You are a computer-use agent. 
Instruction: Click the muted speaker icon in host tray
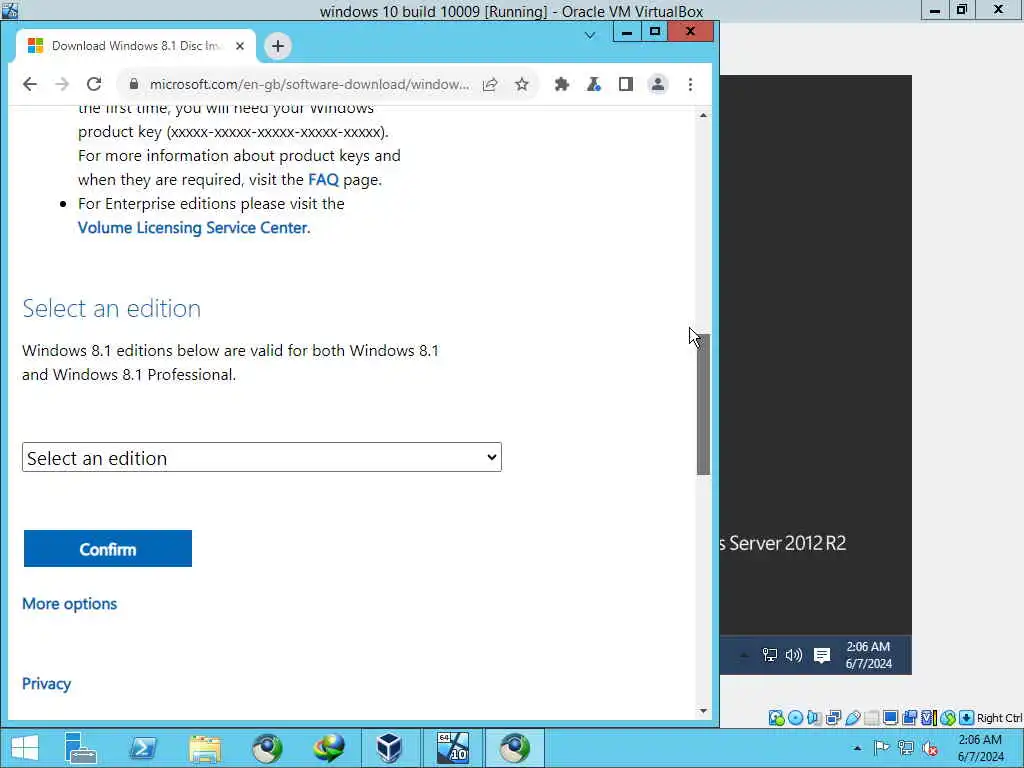931,748
